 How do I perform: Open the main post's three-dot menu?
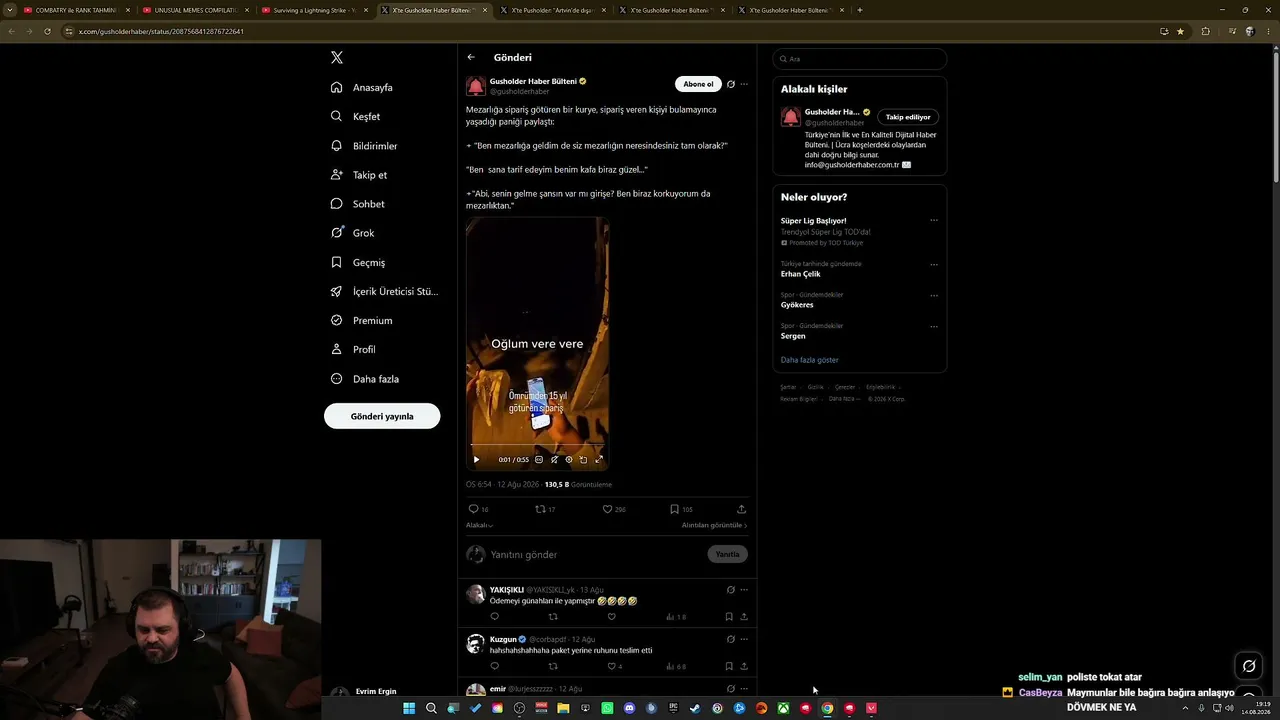[x=744, y=84]
